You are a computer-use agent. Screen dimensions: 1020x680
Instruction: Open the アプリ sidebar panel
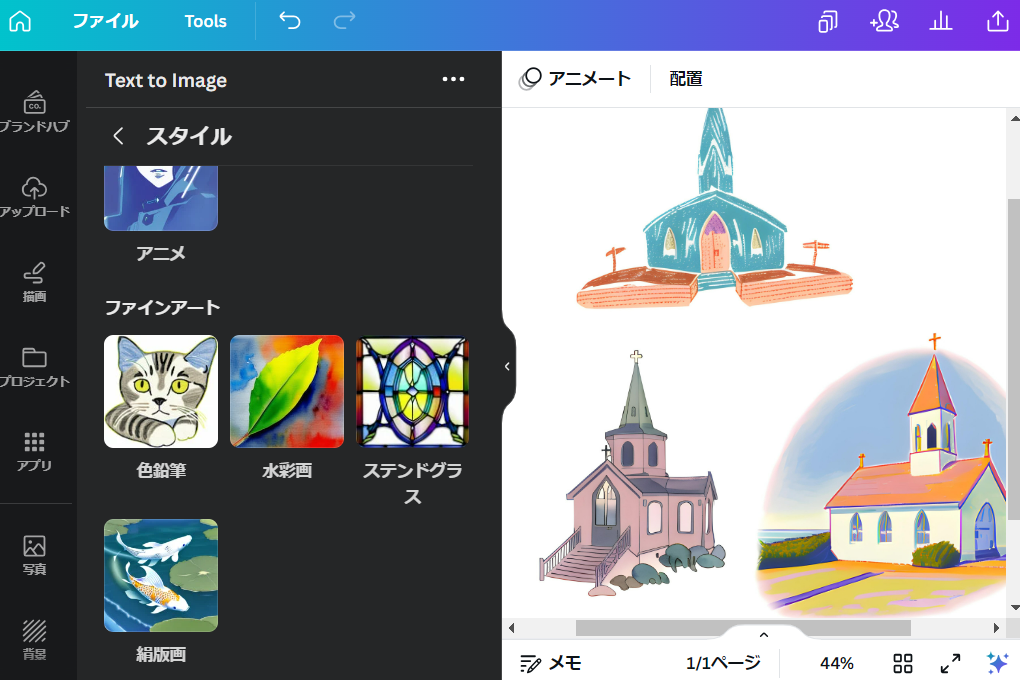(x=34, y=452)
